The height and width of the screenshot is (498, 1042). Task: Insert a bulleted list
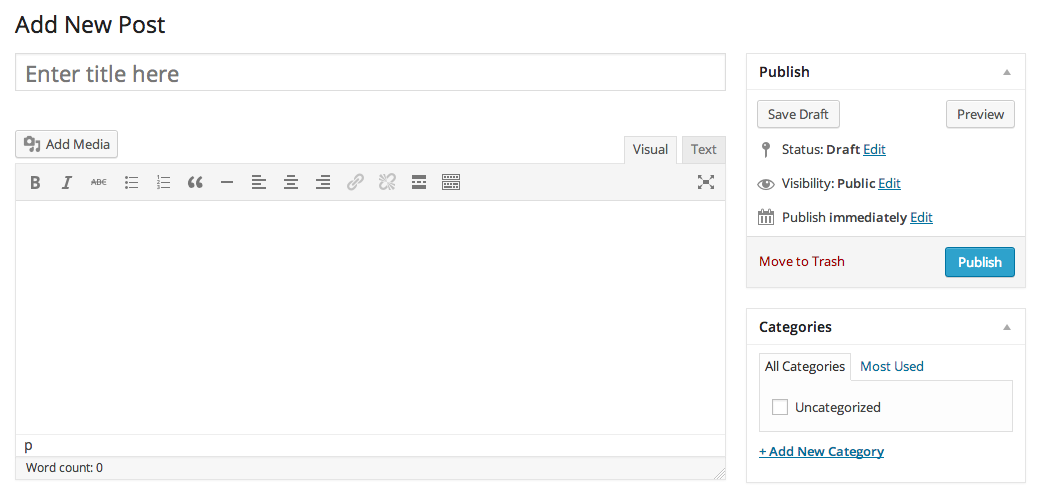[132, 182]
